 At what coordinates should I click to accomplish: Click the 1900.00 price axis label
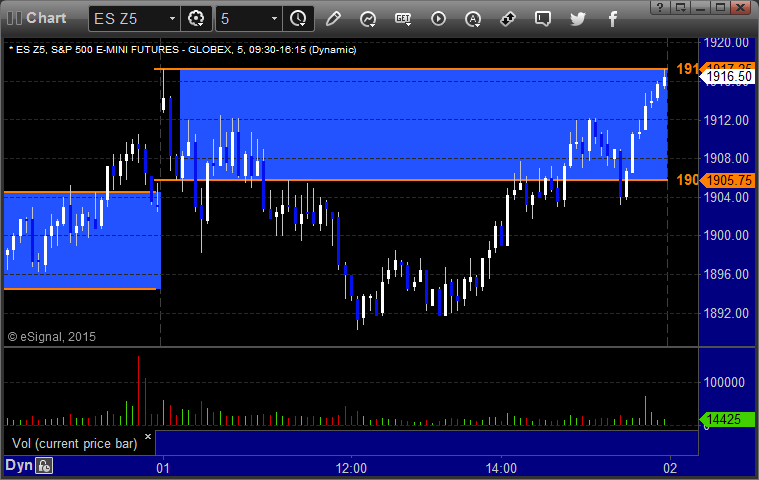[726, 236]
